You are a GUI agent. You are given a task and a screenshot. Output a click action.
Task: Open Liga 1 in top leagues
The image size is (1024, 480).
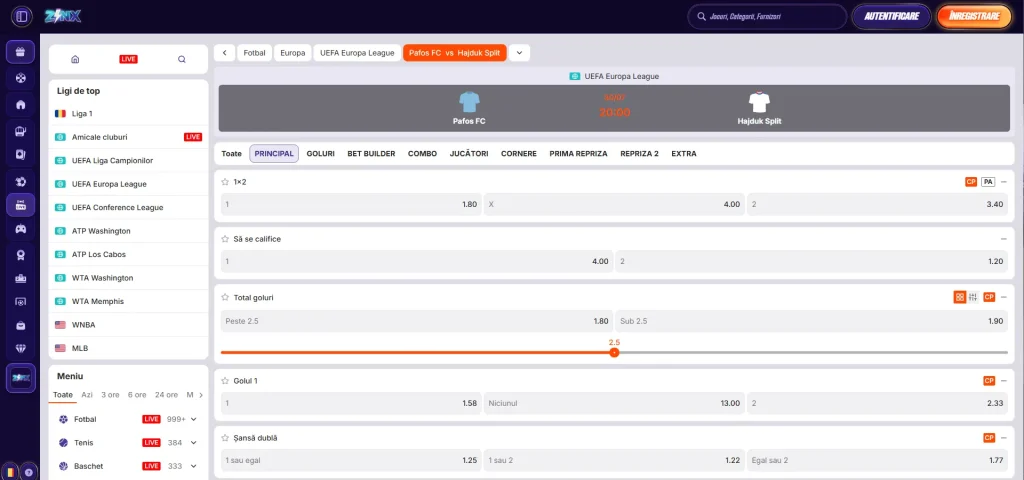click(128, 114)
